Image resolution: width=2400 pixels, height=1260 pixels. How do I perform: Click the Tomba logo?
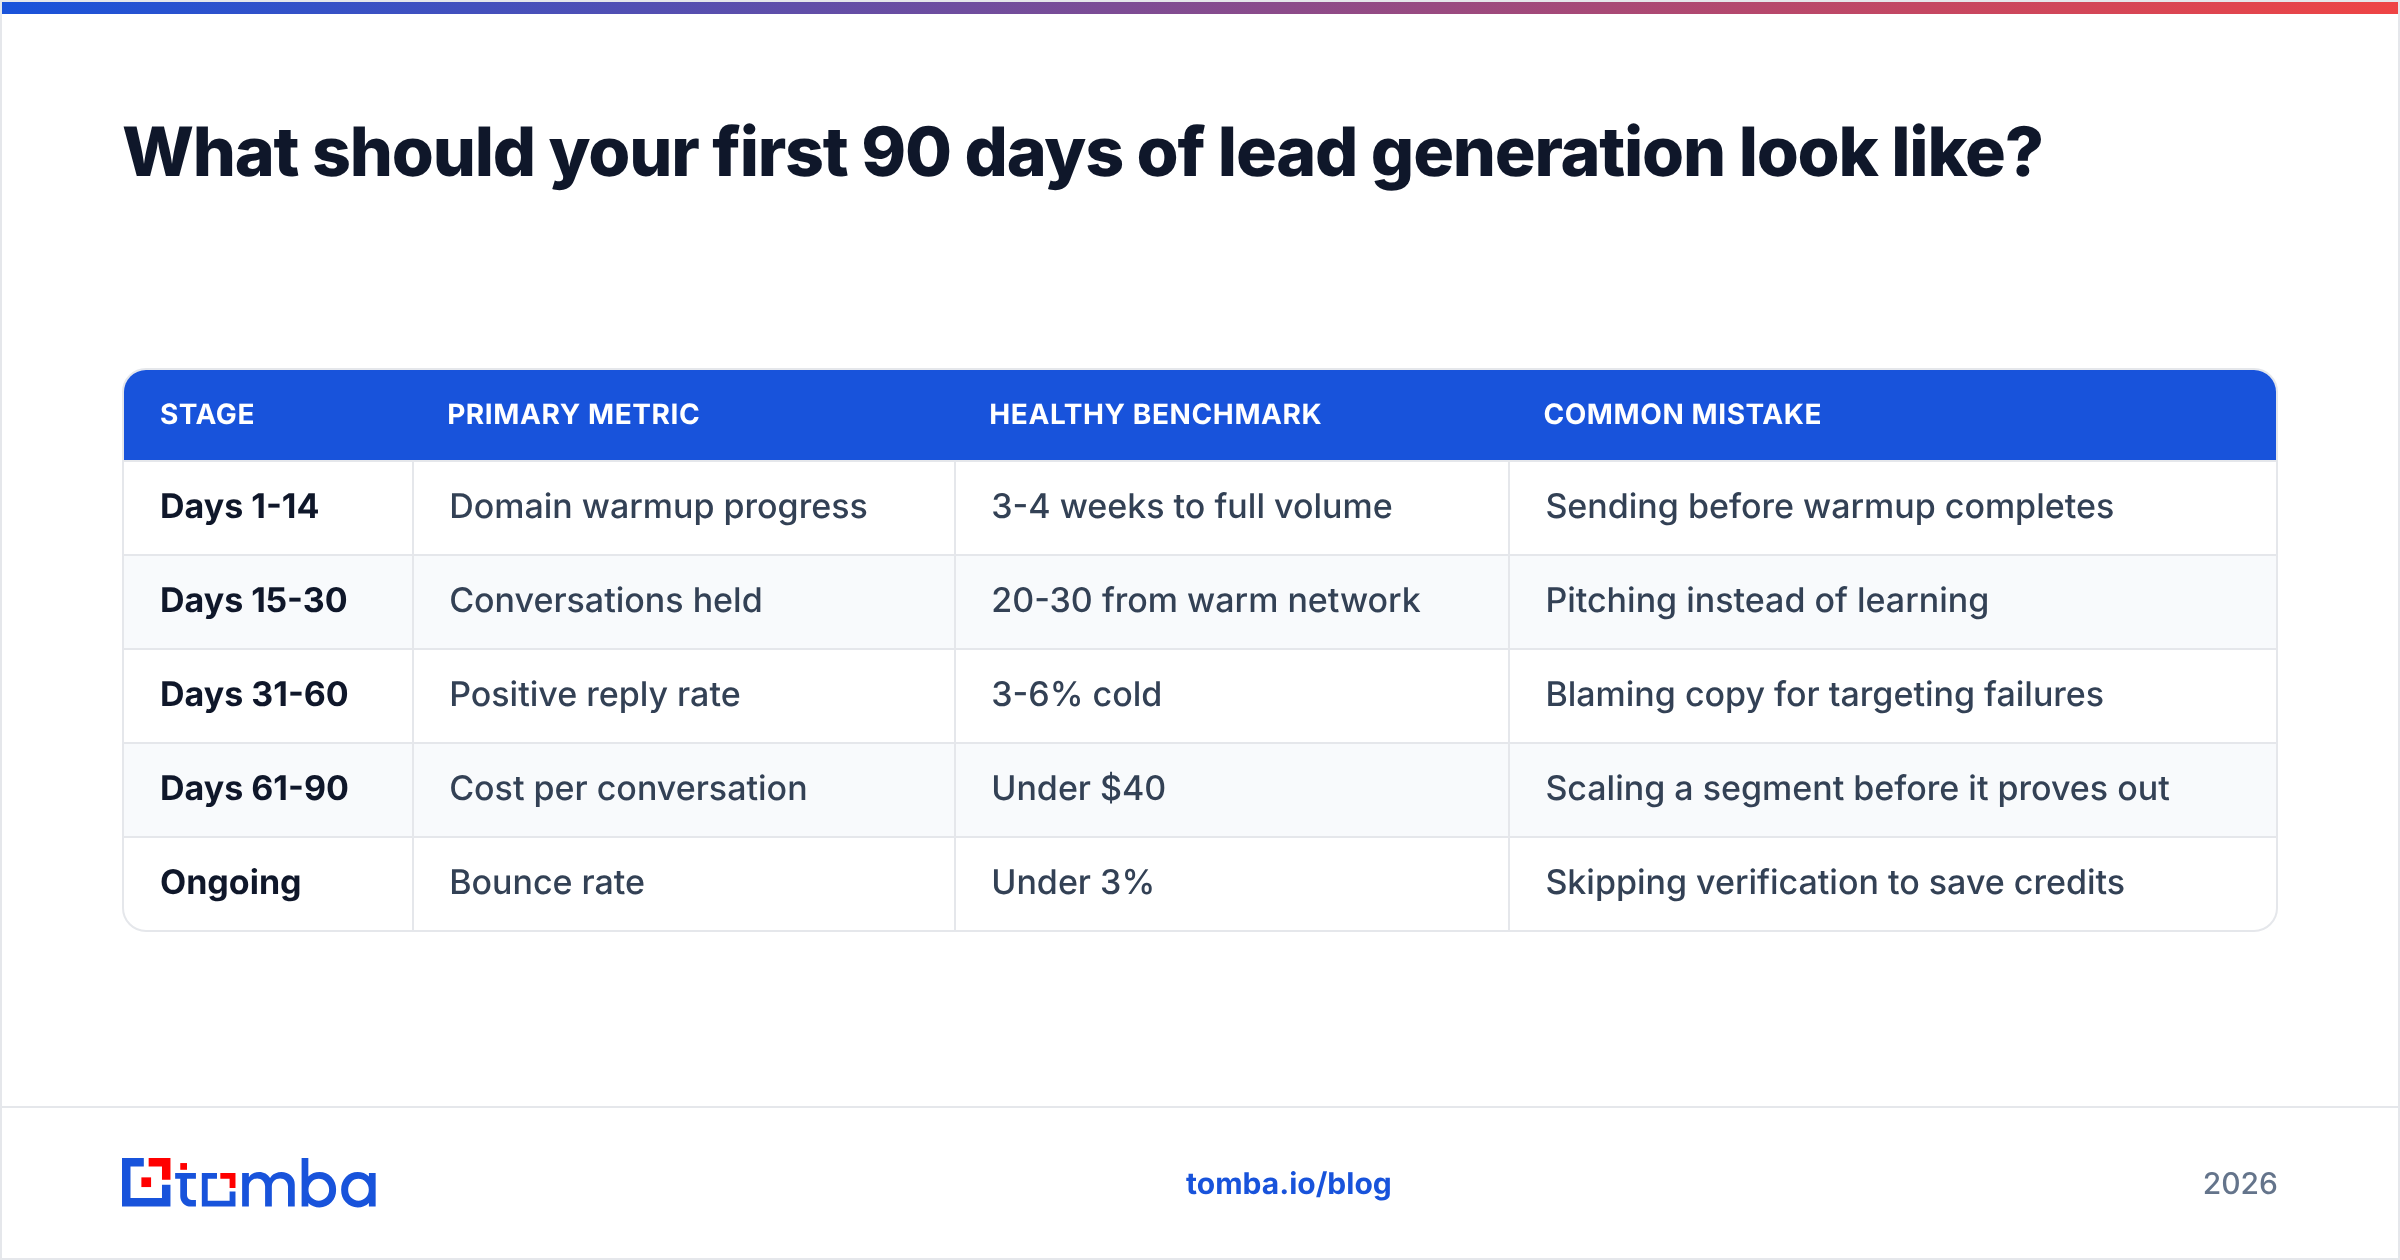tap(249, 1183)
